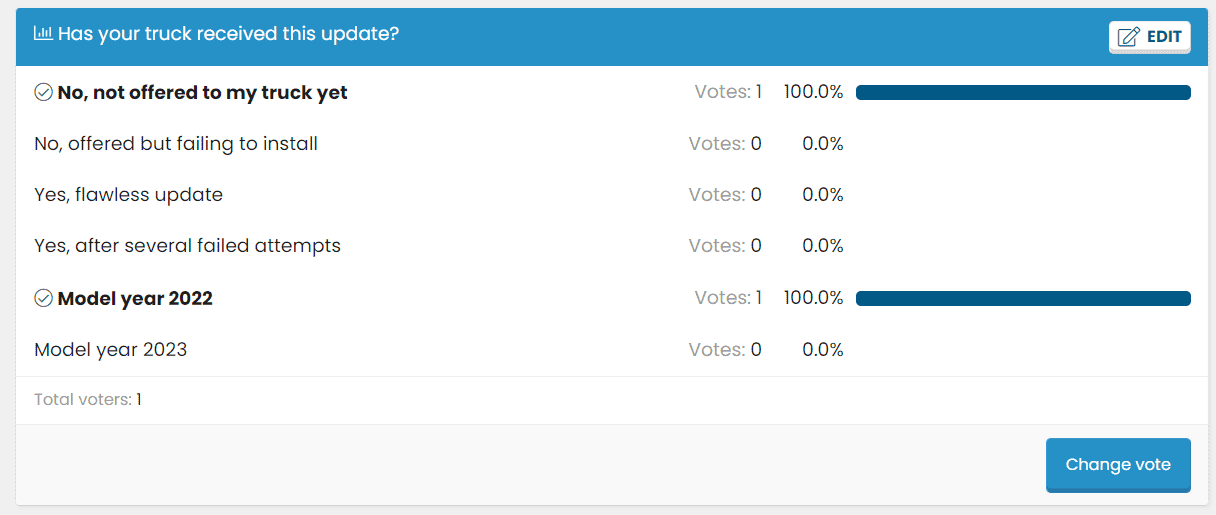Click the 'Has your truck received this update?' title

229,34
